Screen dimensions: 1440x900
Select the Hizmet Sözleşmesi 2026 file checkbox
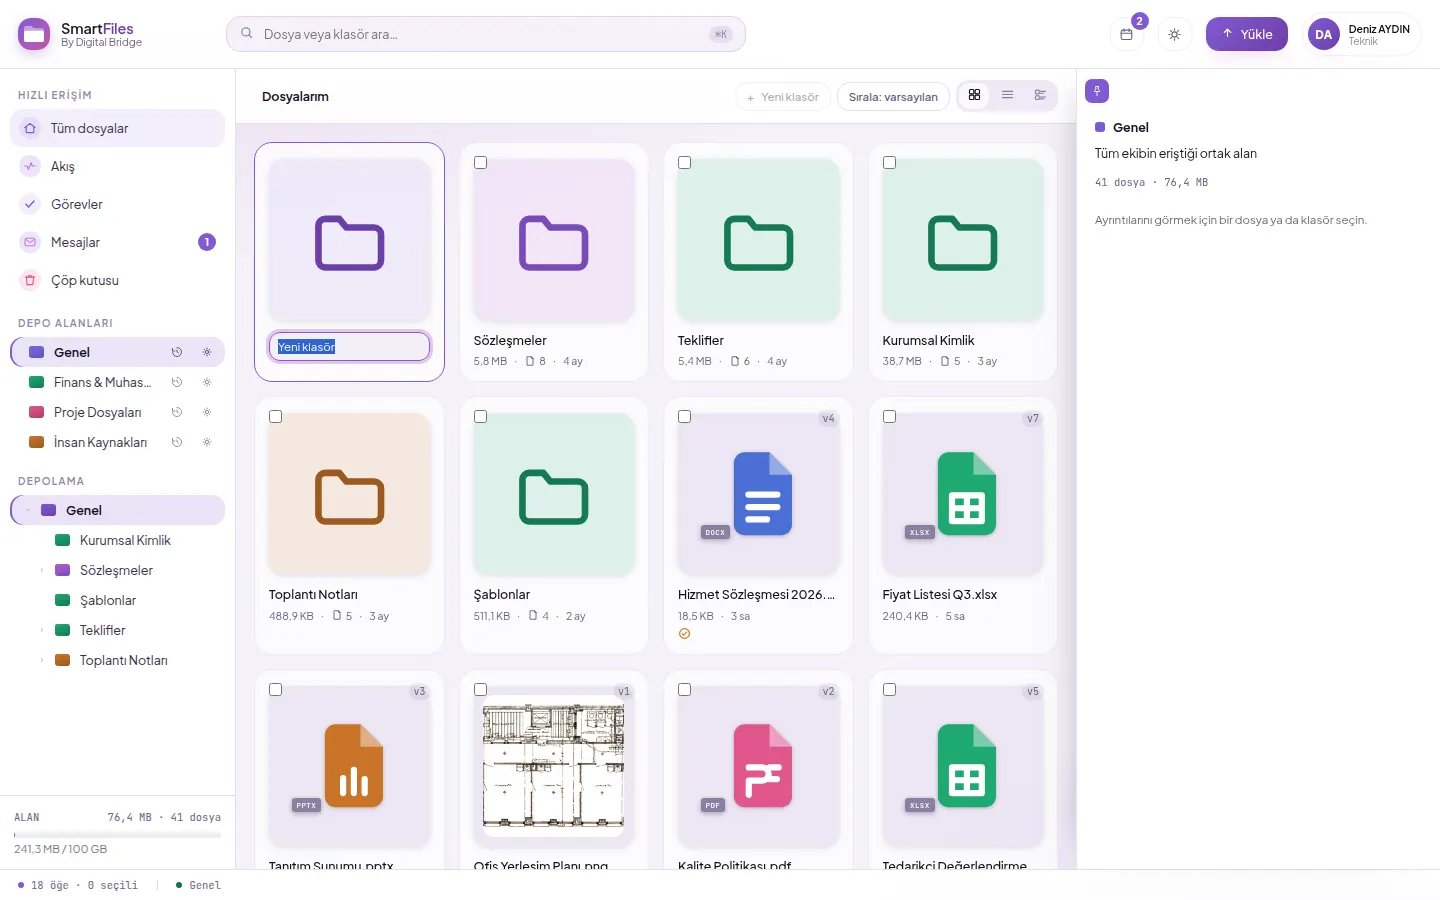(x=684, y=416)
